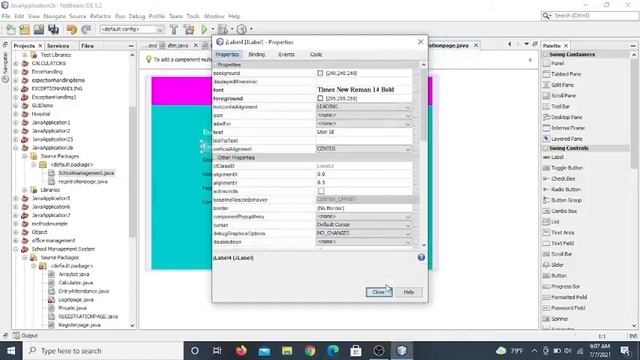Toggle the autoscrolls checkbox
The width and height of the screenshot is (640, 360).
click(321, 191)
